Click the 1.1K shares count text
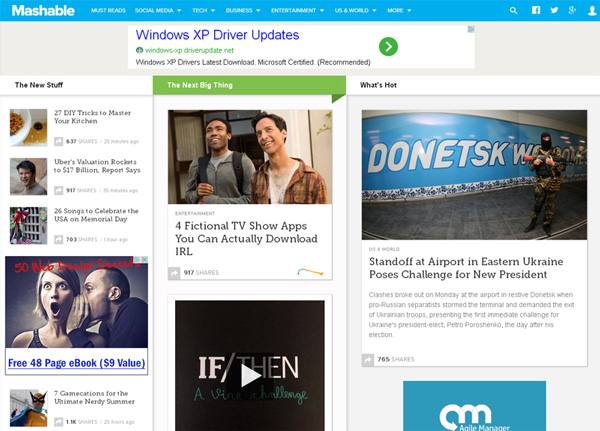The height and width of the screenshot is (431, 600). (x=81, y=422)
